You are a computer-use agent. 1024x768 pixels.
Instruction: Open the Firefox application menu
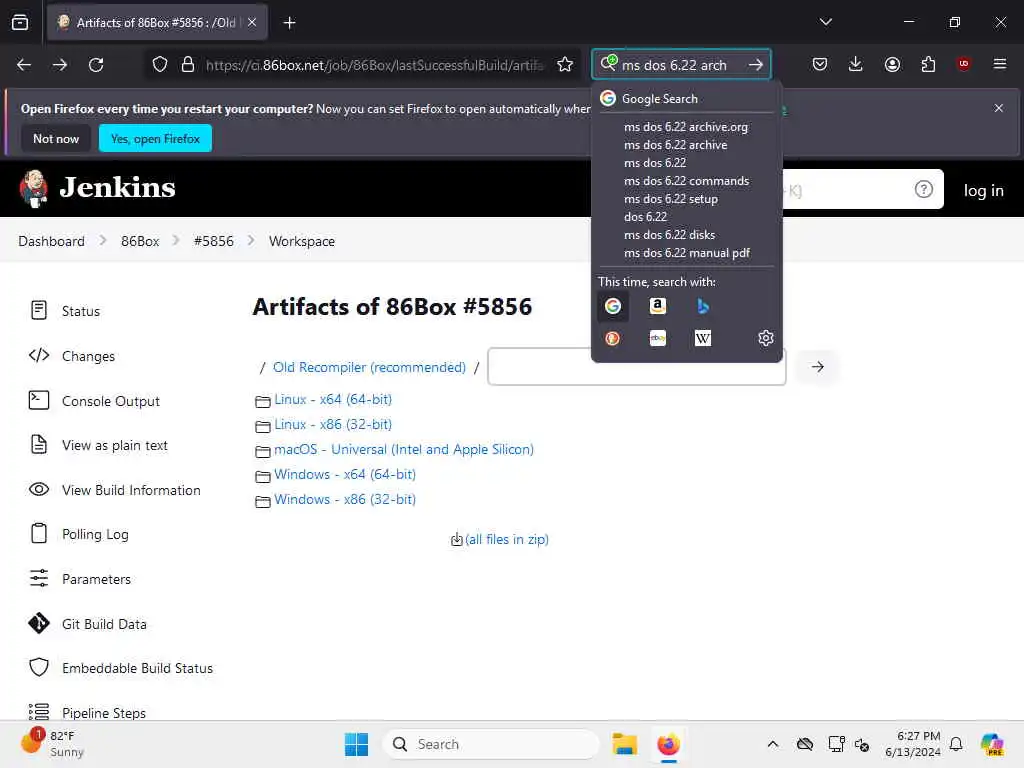(x=999, y=64)
